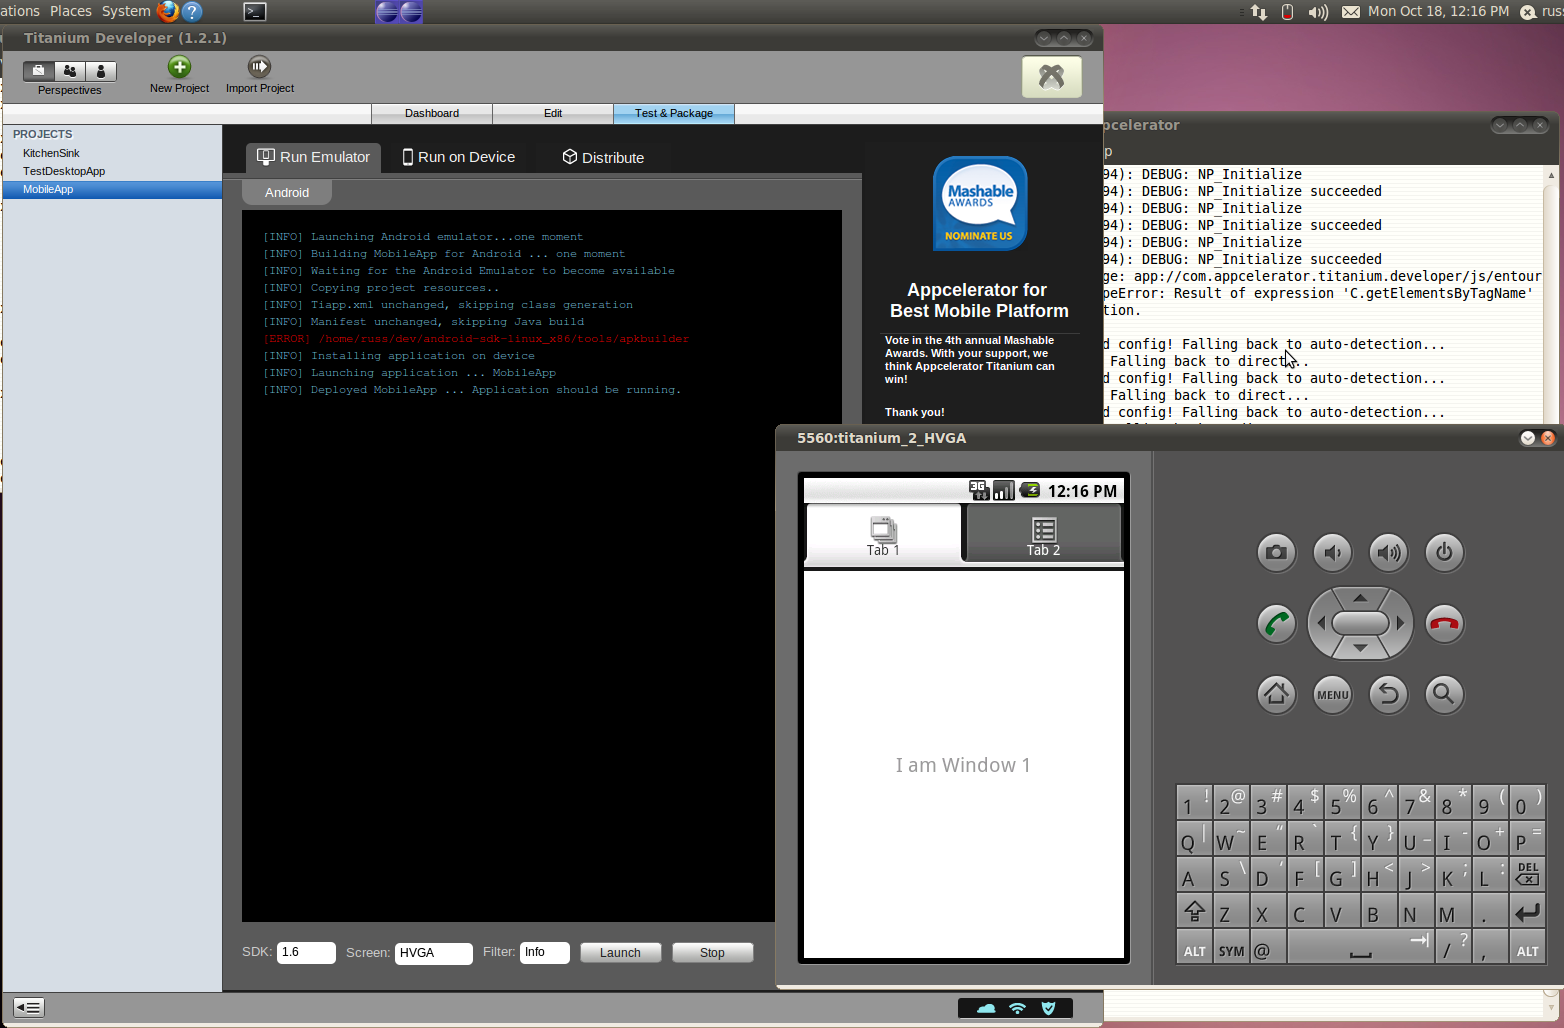Click the Q key on emulator keyboard
This screenshot has height=1028, width=1564.
click(1194, 839)
